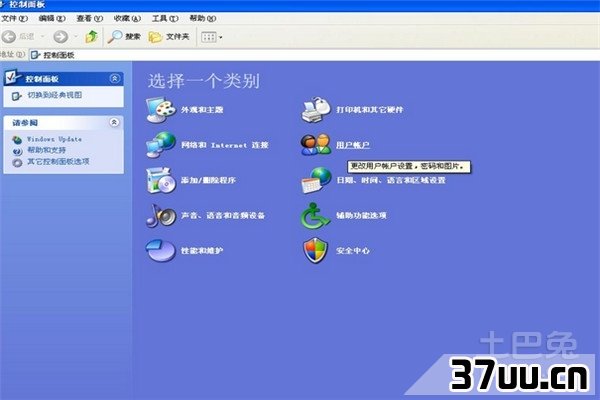Viewport: 600px width, 400px height.
Task: Click the Back (后退) arrow button
Action: point(9,37)
